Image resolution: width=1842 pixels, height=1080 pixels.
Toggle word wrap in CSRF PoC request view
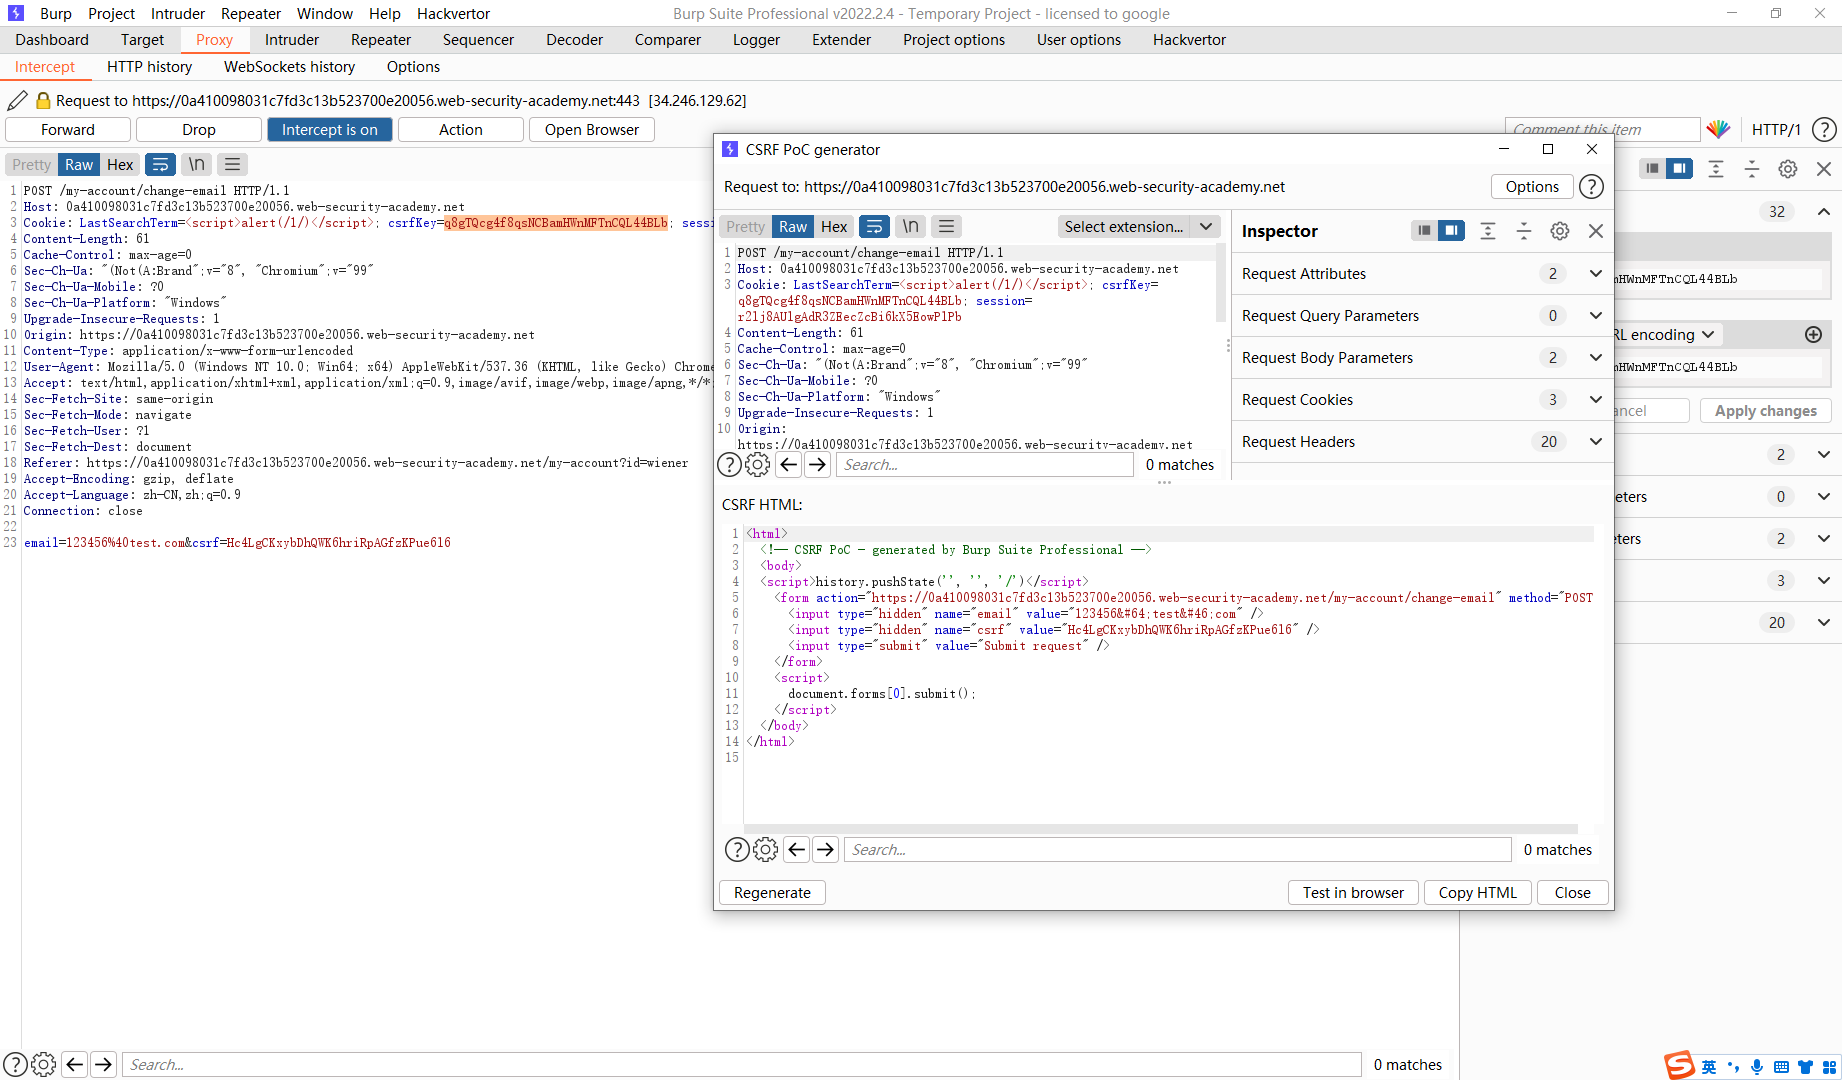tap(874, 226)
